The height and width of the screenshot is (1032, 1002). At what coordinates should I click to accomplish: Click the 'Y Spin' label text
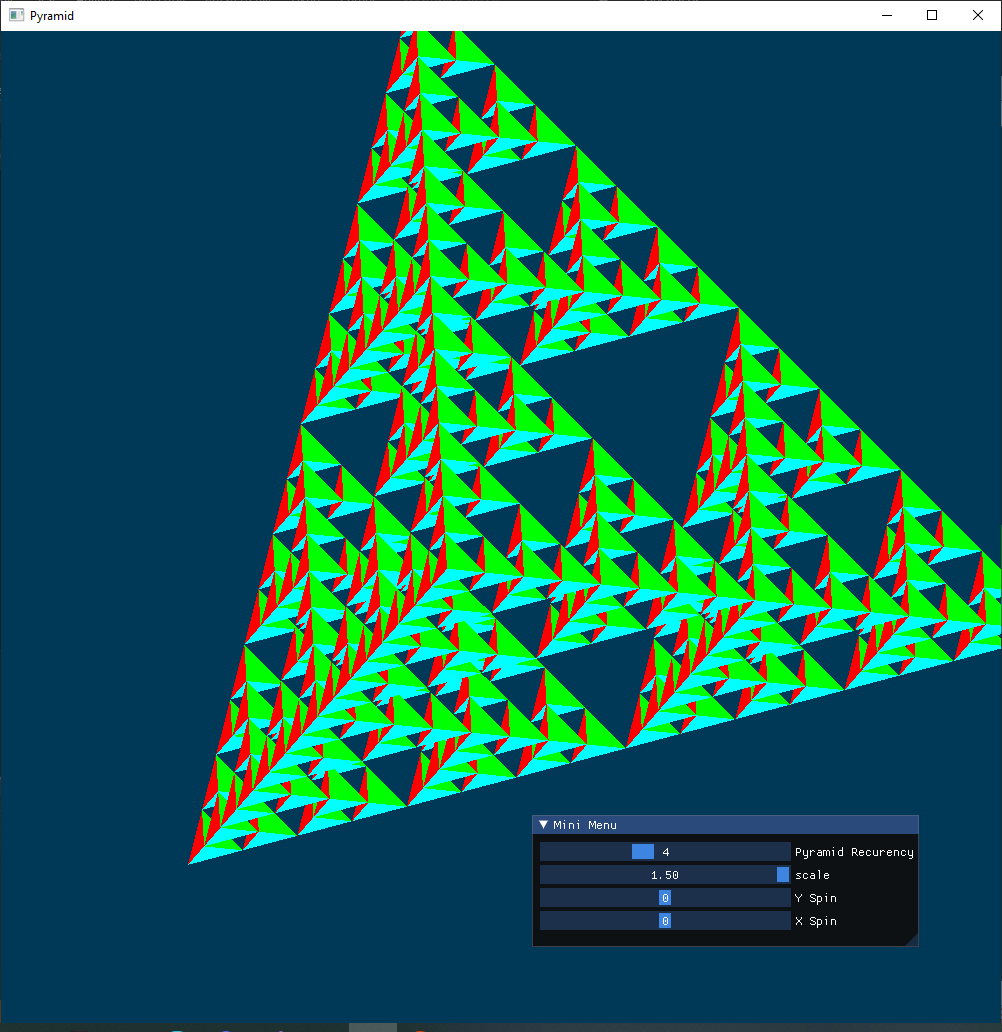(x=815, y=897)
